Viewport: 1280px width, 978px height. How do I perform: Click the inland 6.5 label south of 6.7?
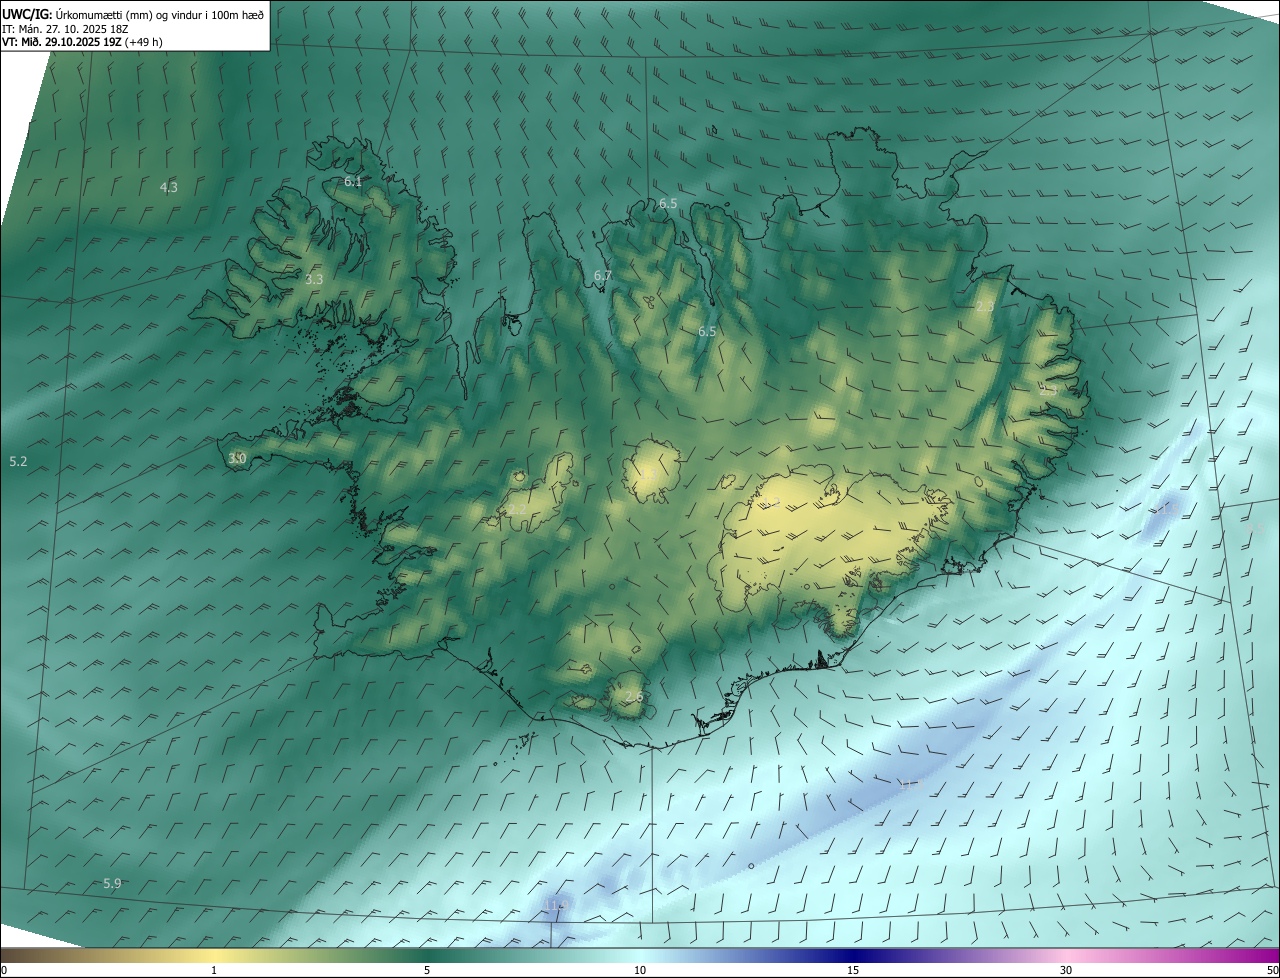707,331
